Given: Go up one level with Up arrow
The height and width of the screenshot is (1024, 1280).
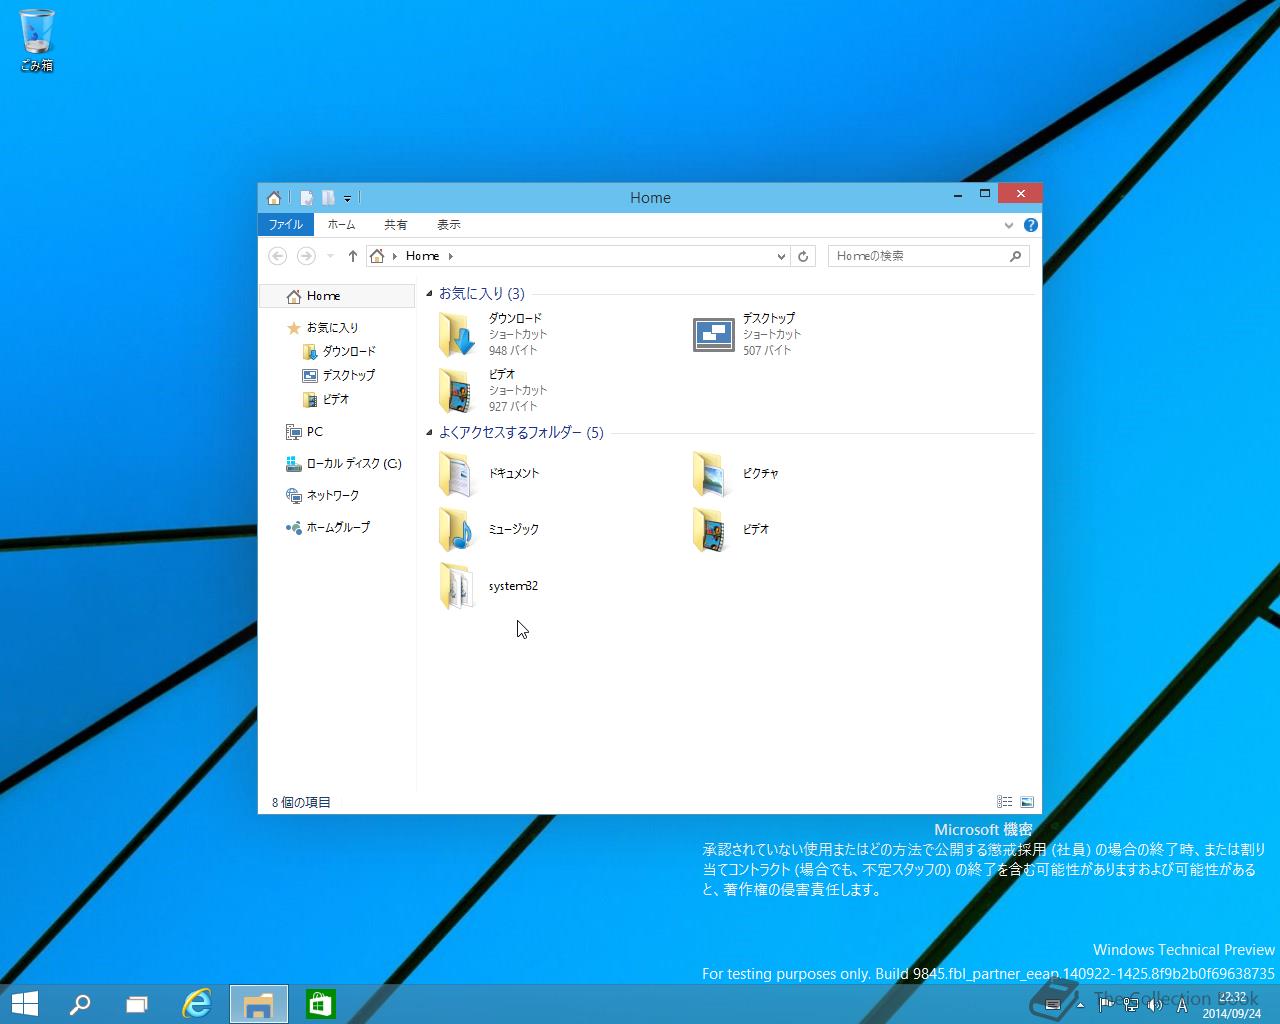Looking at the screenshot, I should coord(353,256).
